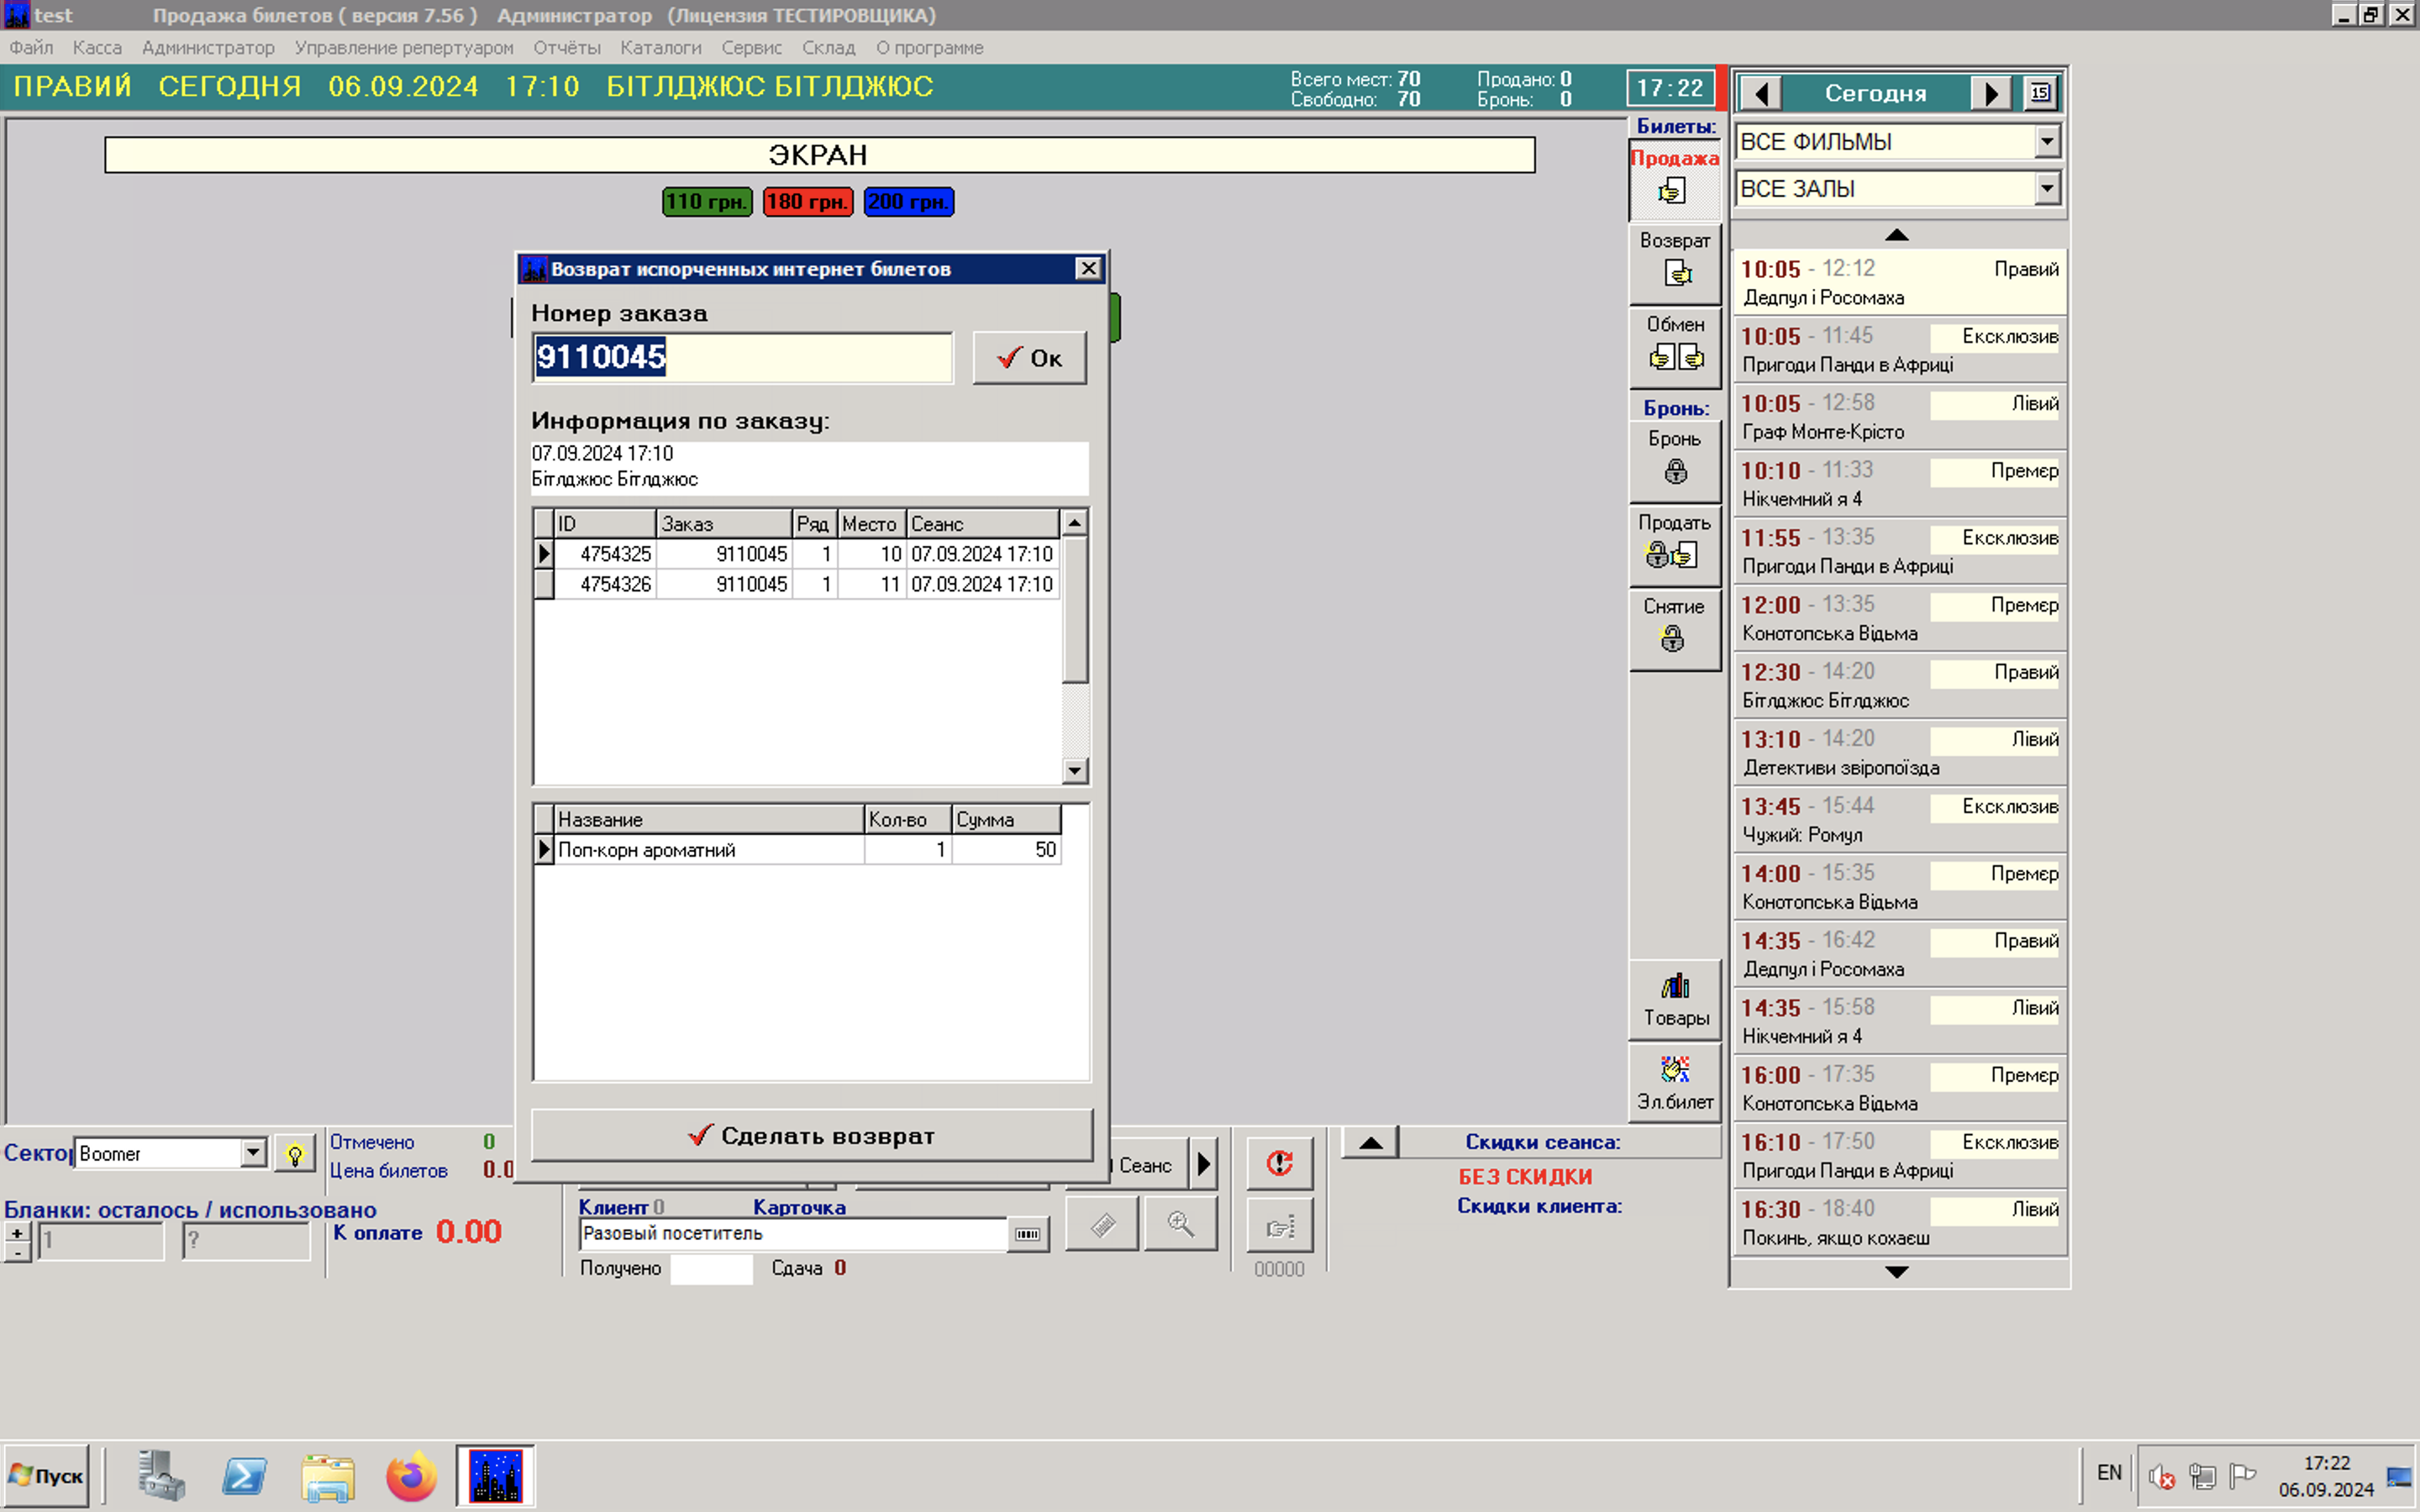Click the Ок button next to order number
The width and height of the screenshot is (2420, 1512).
(x=1029, y=358)
